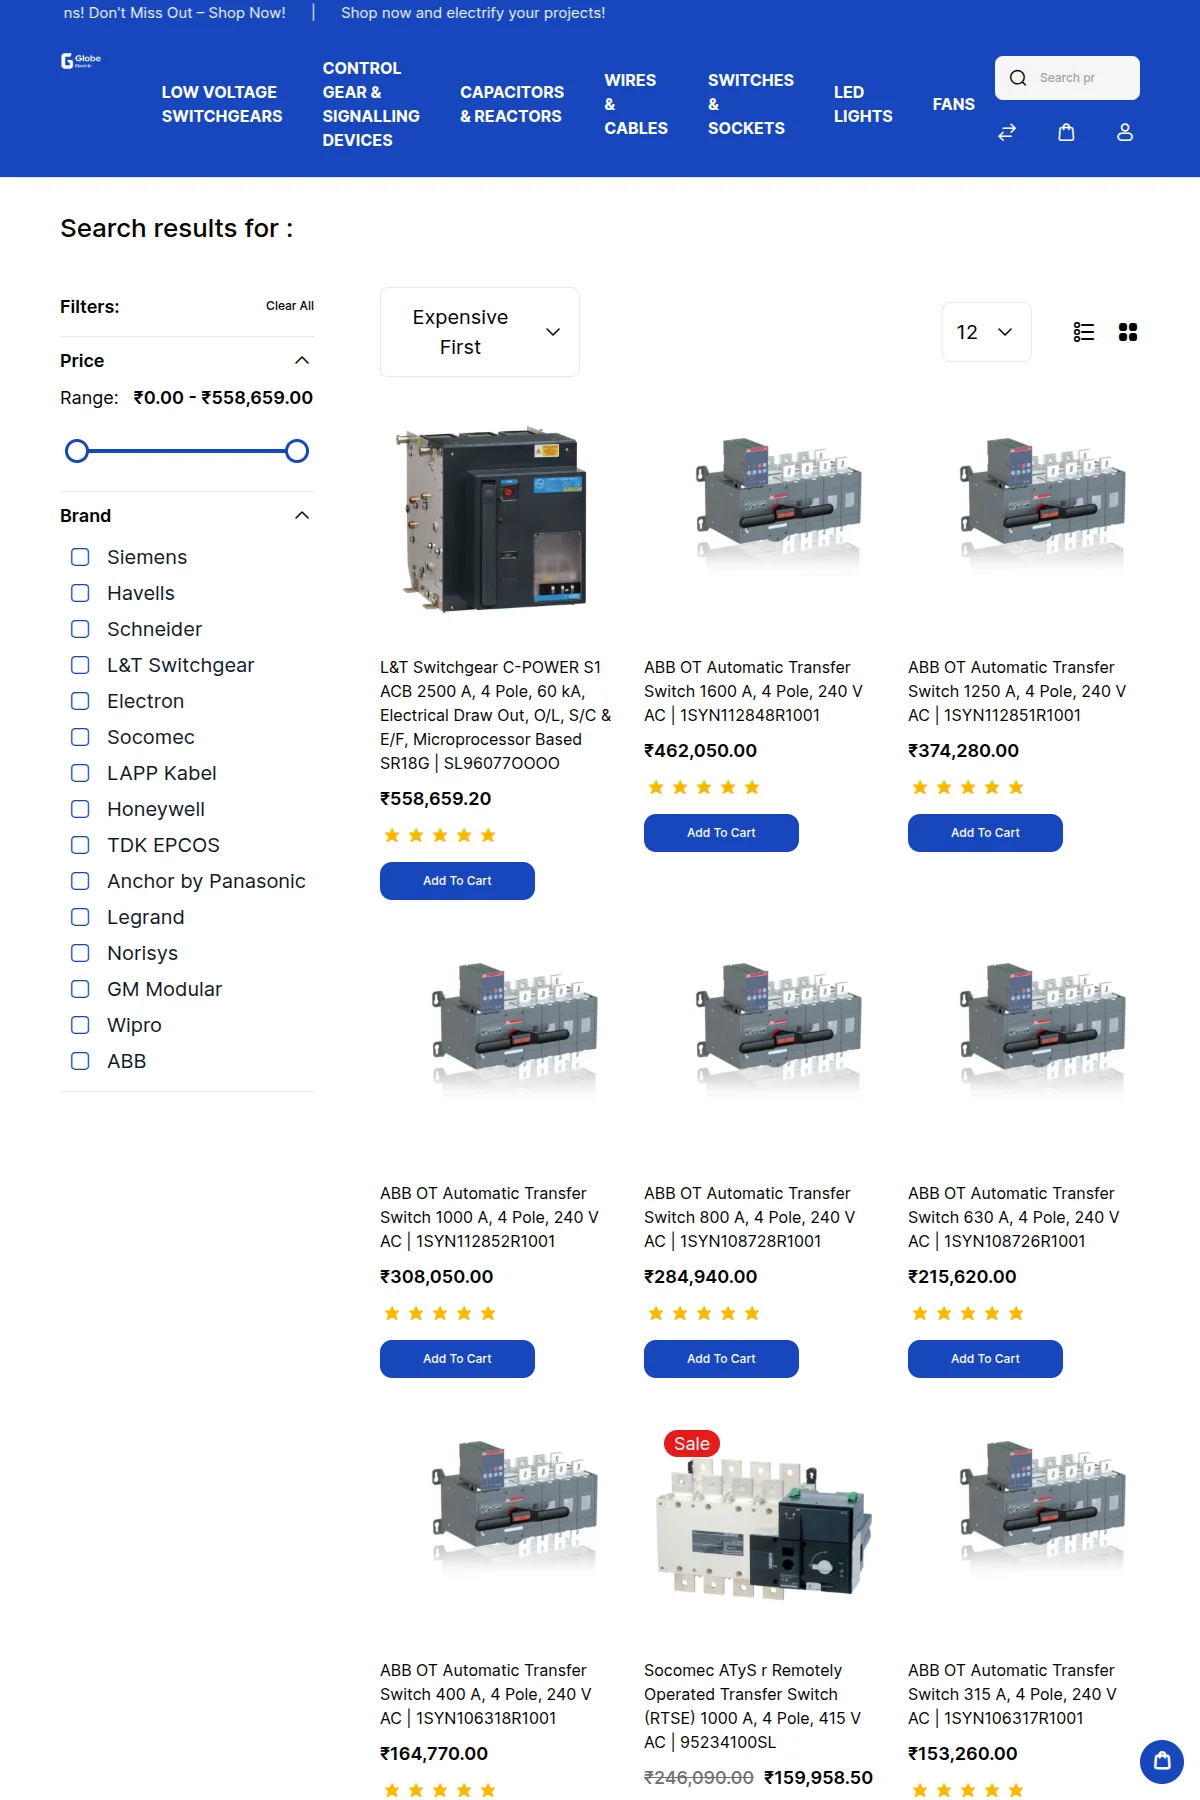Click star rating of L&T Switchgear product

[x=440, y=835]
